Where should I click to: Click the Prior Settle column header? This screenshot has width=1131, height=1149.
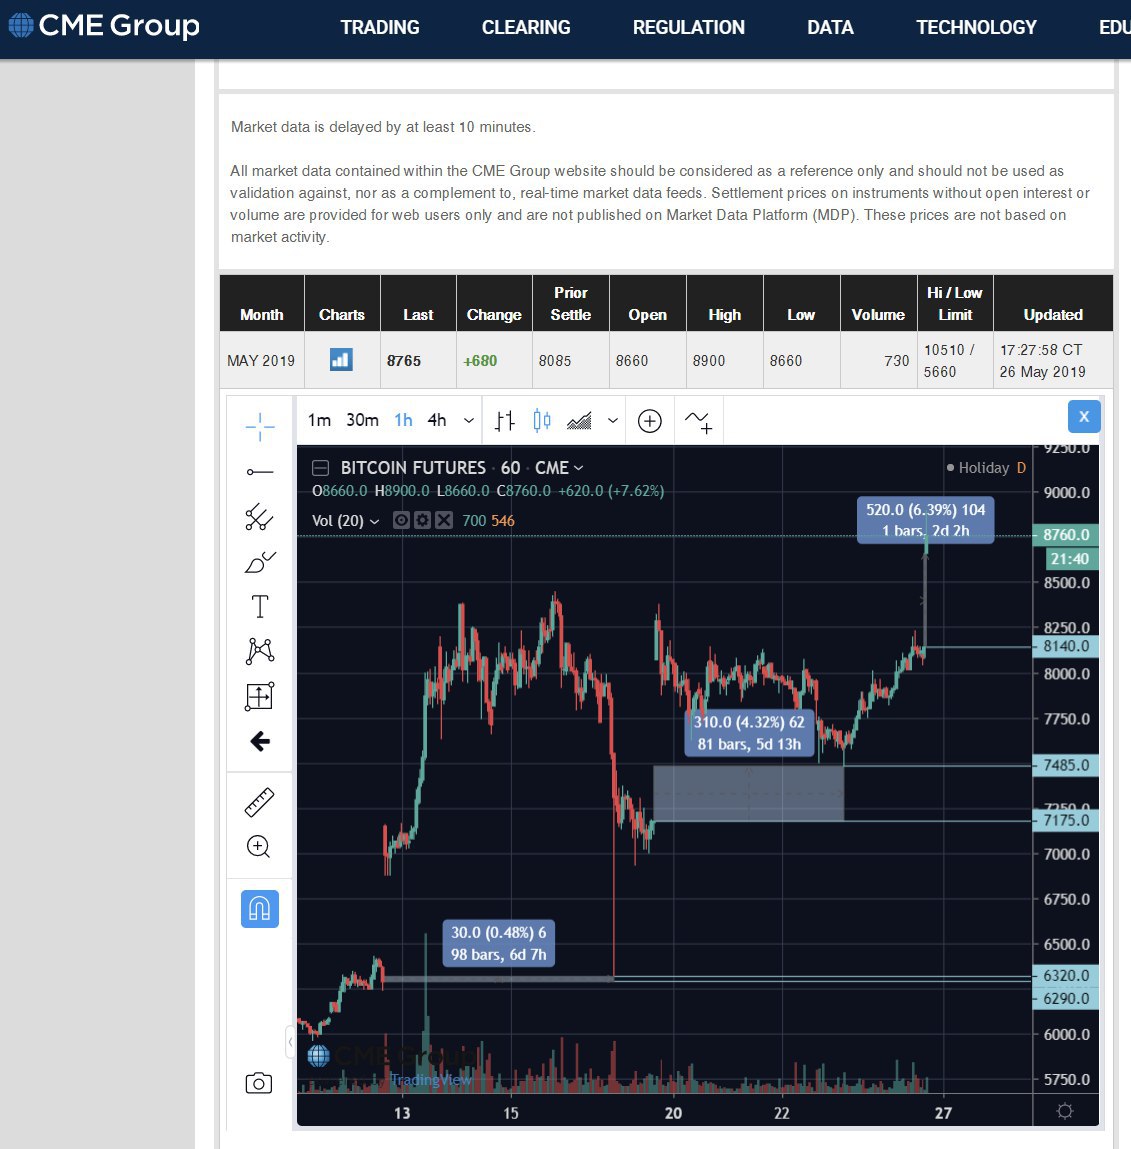[570, 303]
